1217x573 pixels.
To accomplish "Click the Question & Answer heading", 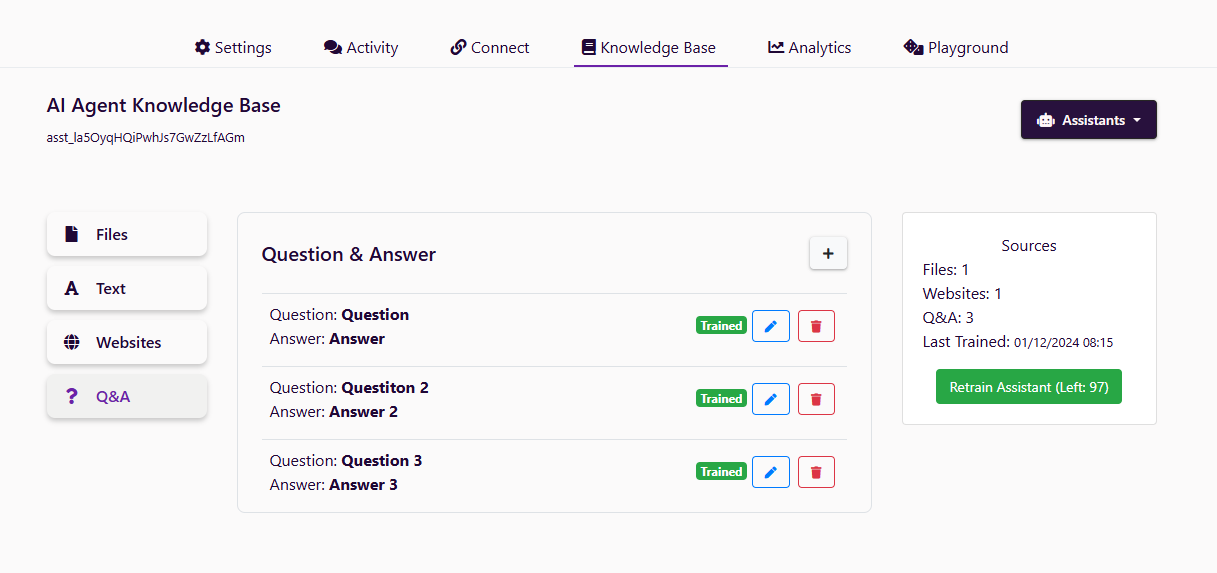I will 349,254.
